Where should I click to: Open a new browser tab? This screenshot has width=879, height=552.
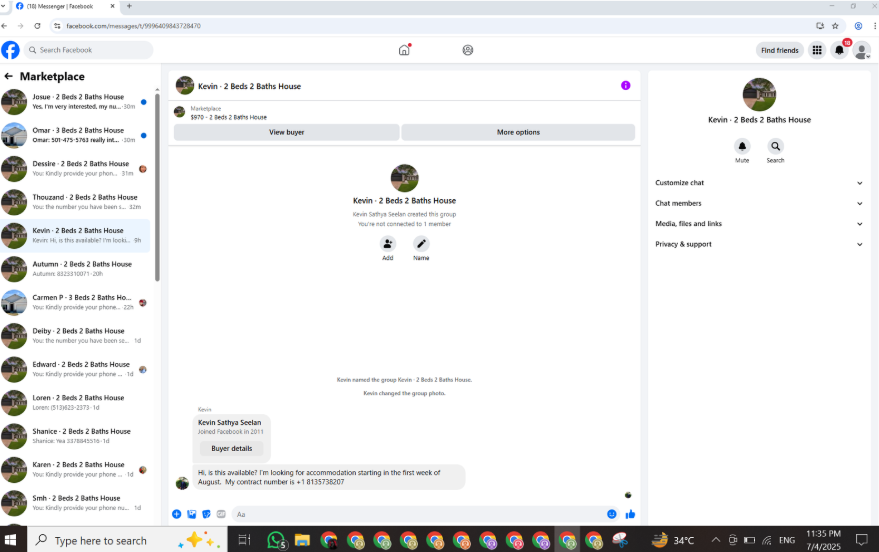coord(129,6)
